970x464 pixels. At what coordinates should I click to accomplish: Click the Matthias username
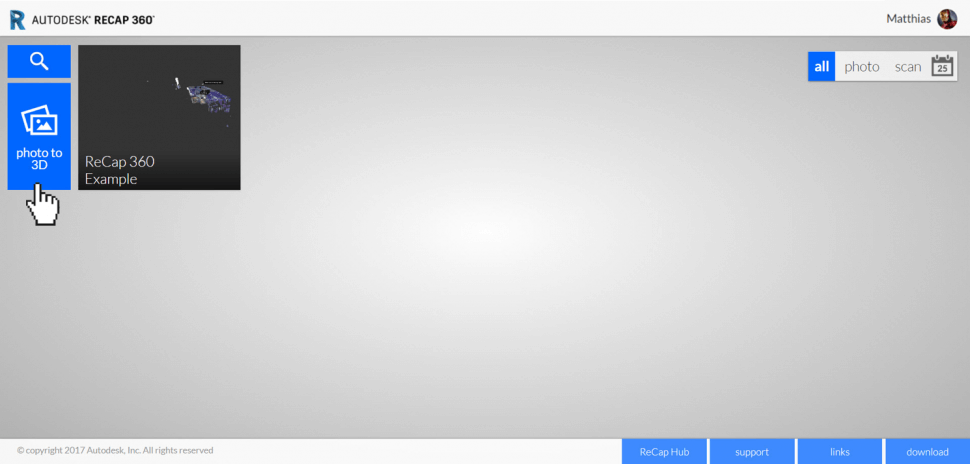click(908, 19)
